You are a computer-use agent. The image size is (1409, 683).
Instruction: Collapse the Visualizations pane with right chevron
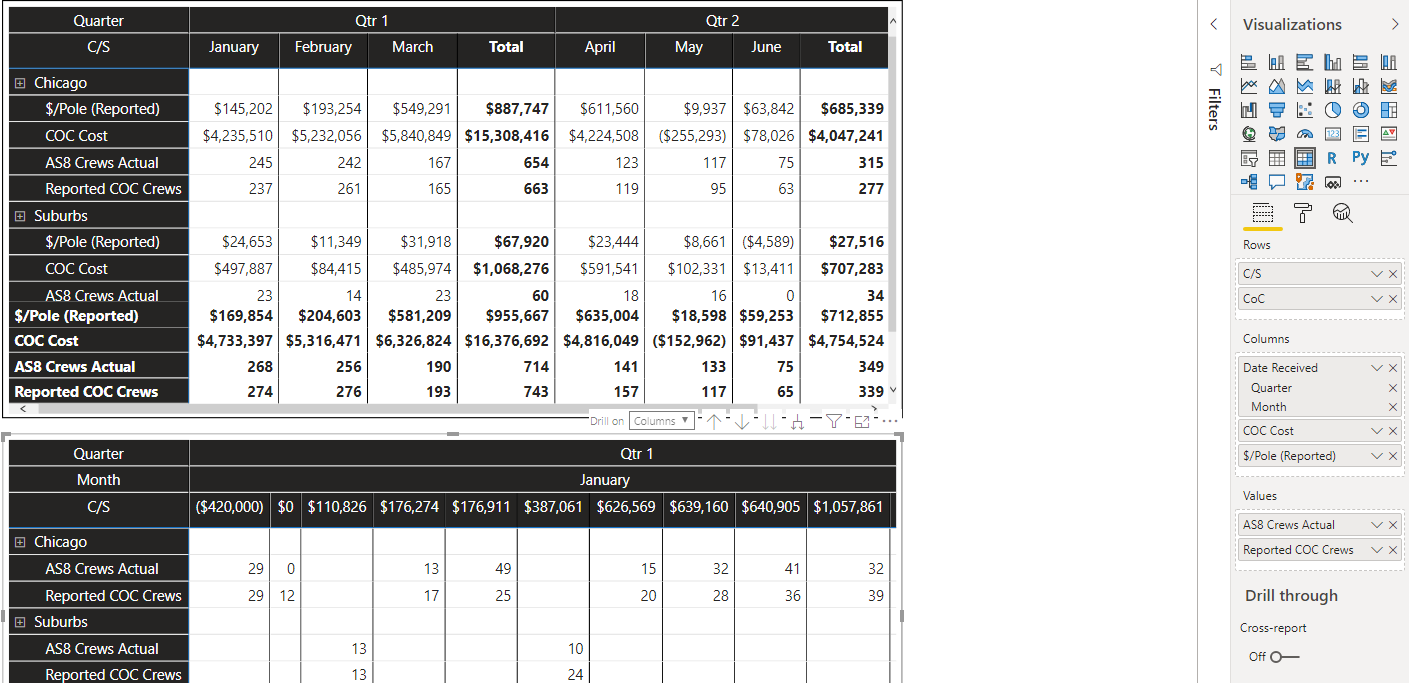(1395, 24)
